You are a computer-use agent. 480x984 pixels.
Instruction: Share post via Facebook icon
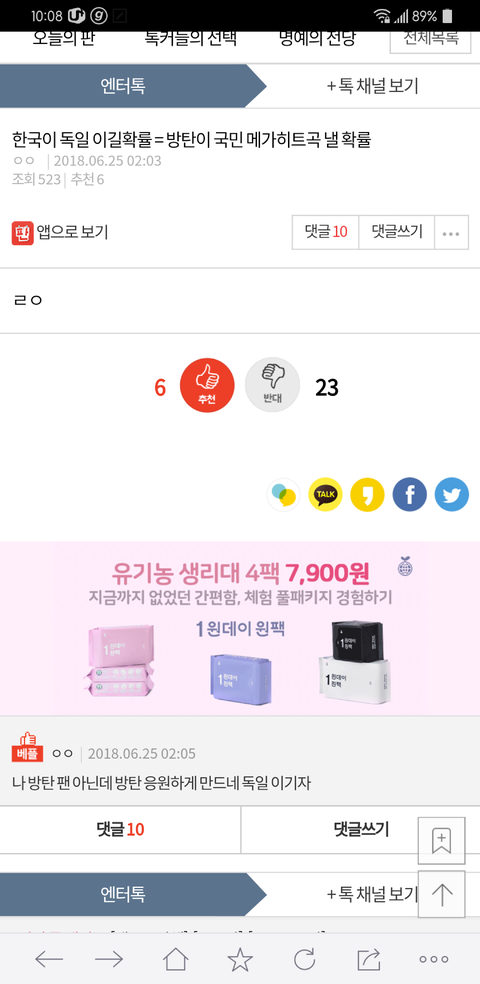point(410,495)
